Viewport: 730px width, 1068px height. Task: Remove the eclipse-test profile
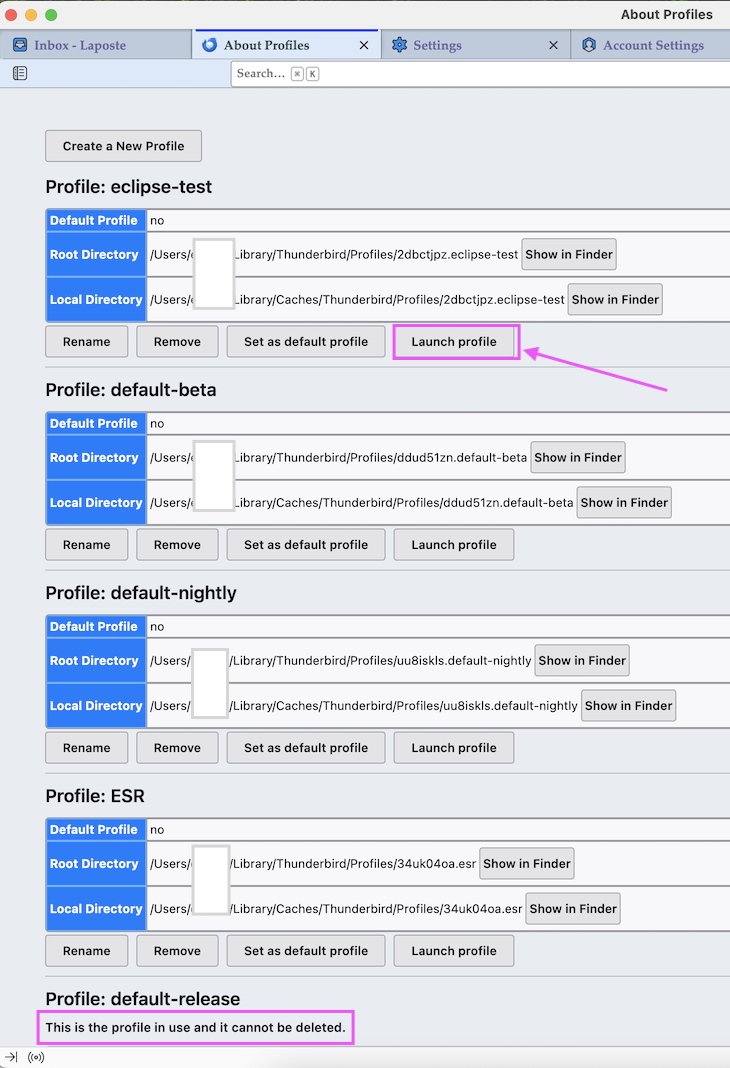coord(177,341)
